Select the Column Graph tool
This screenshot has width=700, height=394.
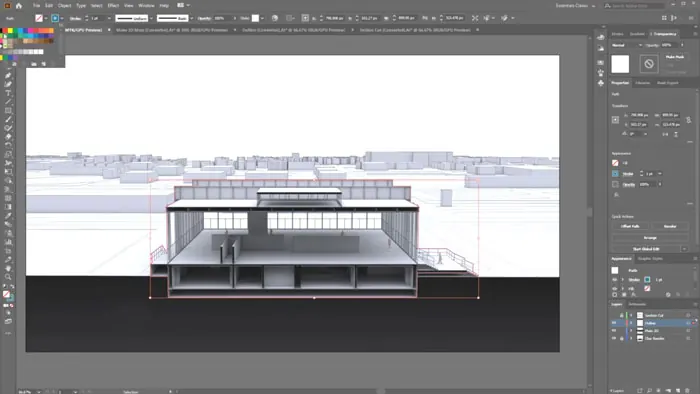click(x=8, y=242)
